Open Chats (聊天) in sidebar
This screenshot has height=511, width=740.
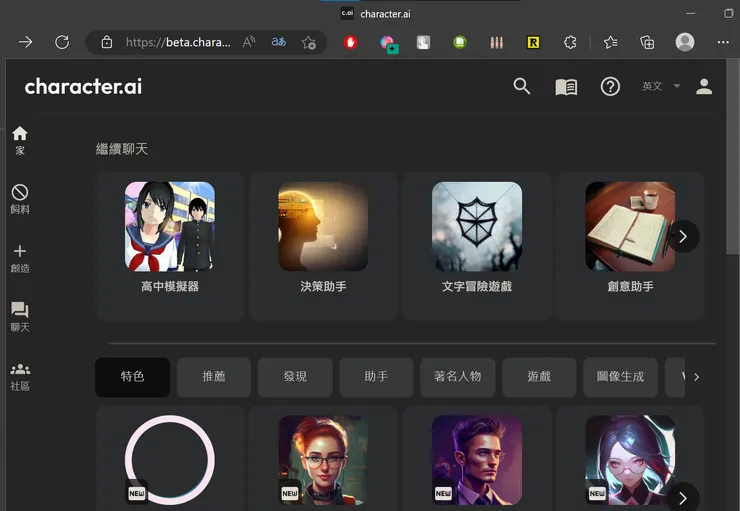tap(20, 317)
